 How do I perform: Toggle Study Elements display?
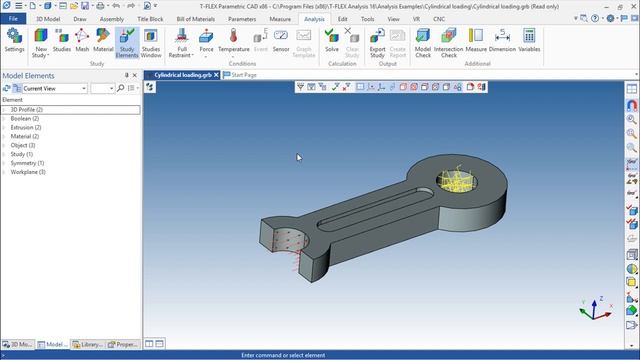coord(127,43)
